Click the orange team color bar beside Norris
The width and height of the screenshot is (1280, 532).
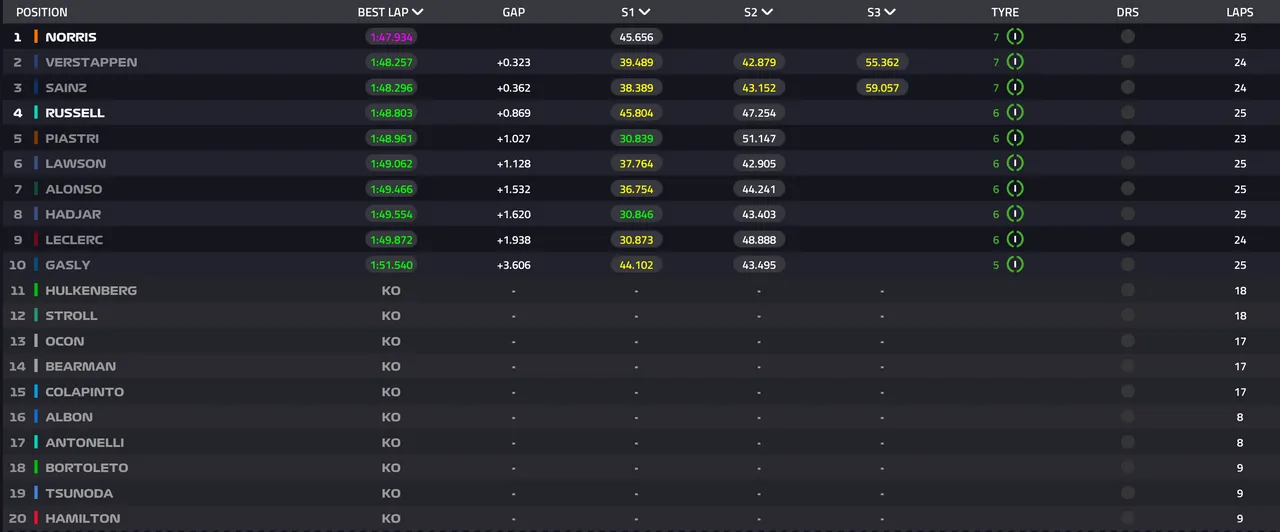[x=36, y=37]
